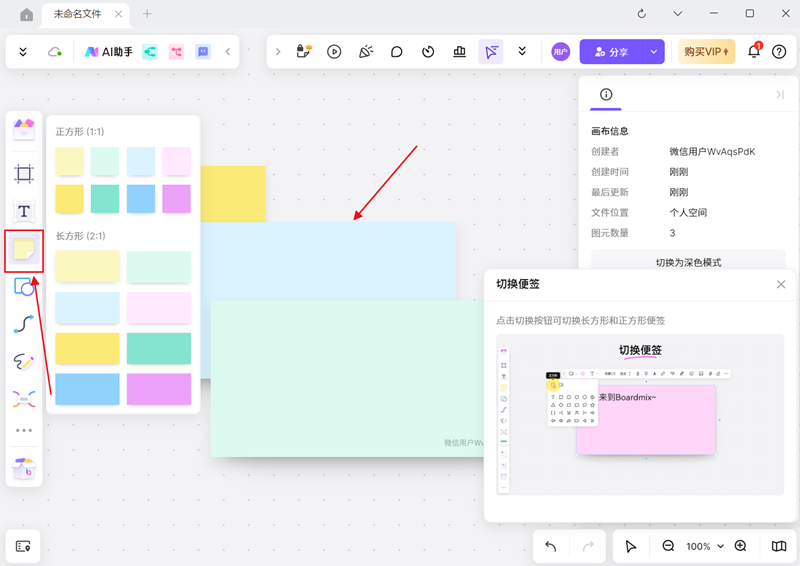This screenshot has height=566, width=800.
Task: Zoom out with minus magnifier
Action: coord(668,546)
